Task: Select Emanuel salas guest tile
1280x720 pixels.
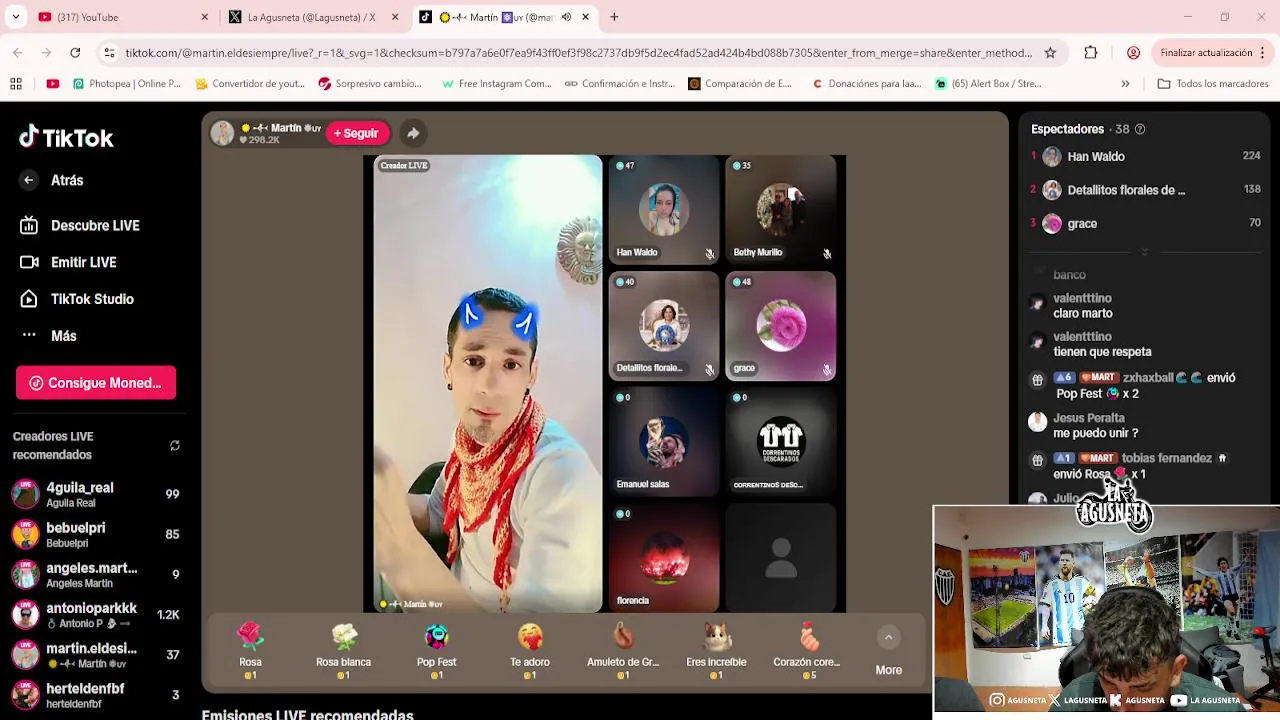Action: click(664, 442)
